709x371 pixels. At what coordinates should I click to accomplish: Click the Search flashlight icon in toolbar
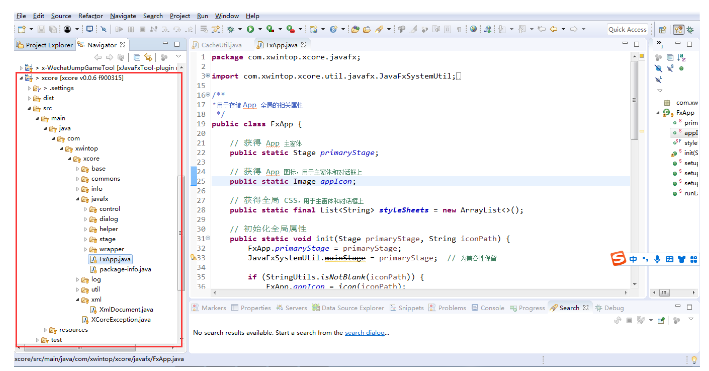coord(379,29)
